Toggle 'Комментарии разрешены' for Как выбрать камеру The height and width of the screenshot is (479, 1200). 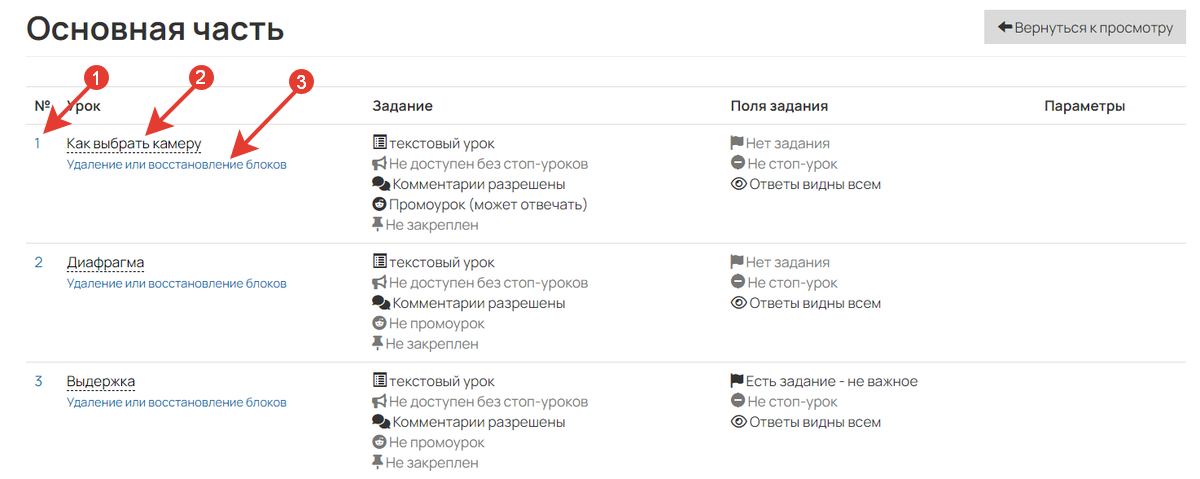(x=479, y=184)
